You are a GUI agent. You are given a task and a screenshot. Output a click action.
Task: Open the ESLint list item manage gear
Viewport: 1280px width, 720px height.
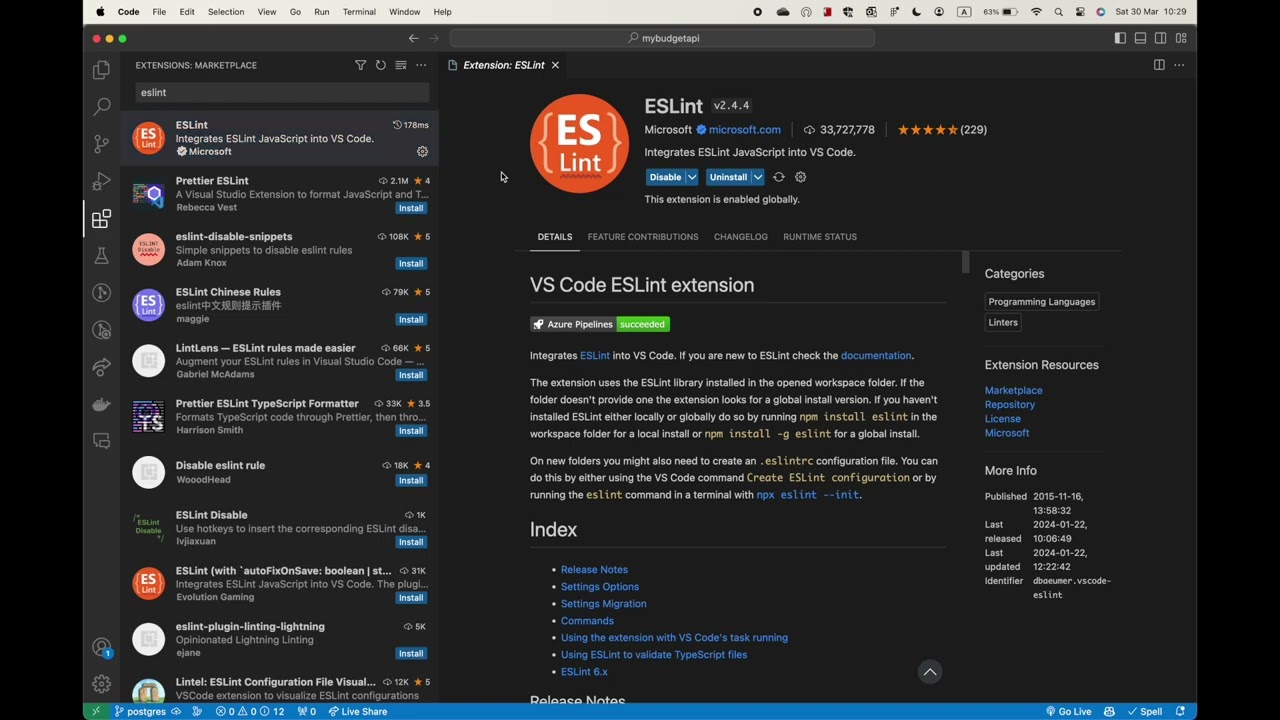point(422,152)
